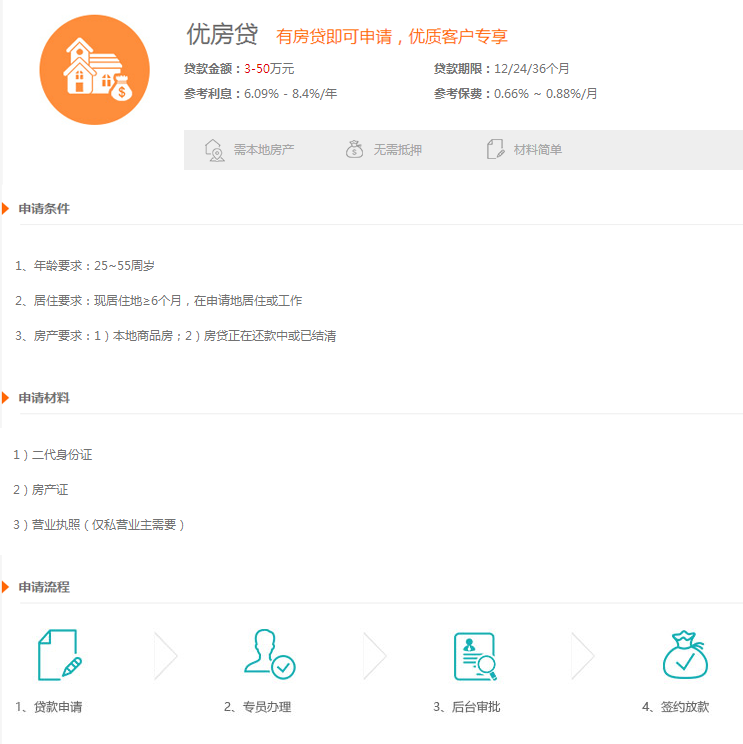Click the 申请材料 section heading
Image resolution: width=743 pixels, height=744 pixels.
coord(44,398)
